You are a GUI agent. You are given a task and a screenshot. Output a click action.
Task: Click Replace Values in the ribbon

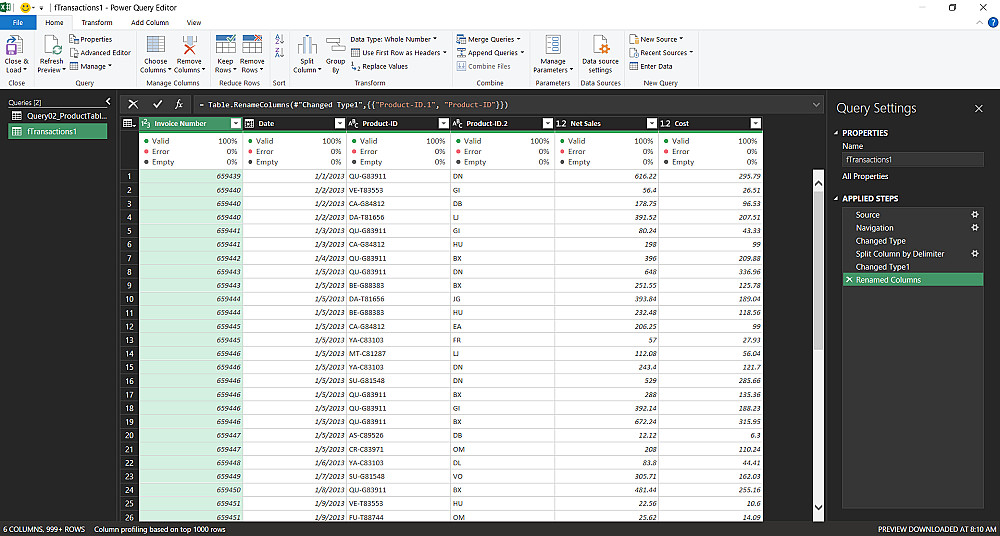coord(379,66)
